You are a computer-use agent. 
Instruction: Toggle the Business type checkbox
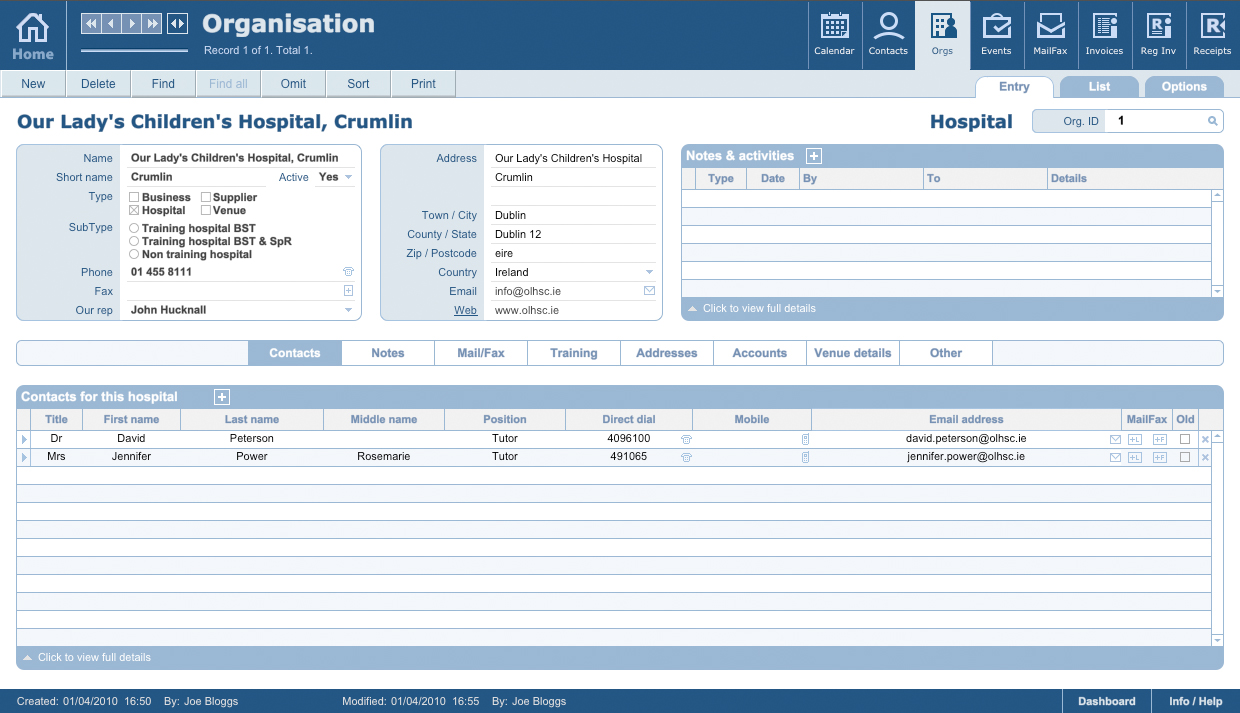[x=134, y=198]
